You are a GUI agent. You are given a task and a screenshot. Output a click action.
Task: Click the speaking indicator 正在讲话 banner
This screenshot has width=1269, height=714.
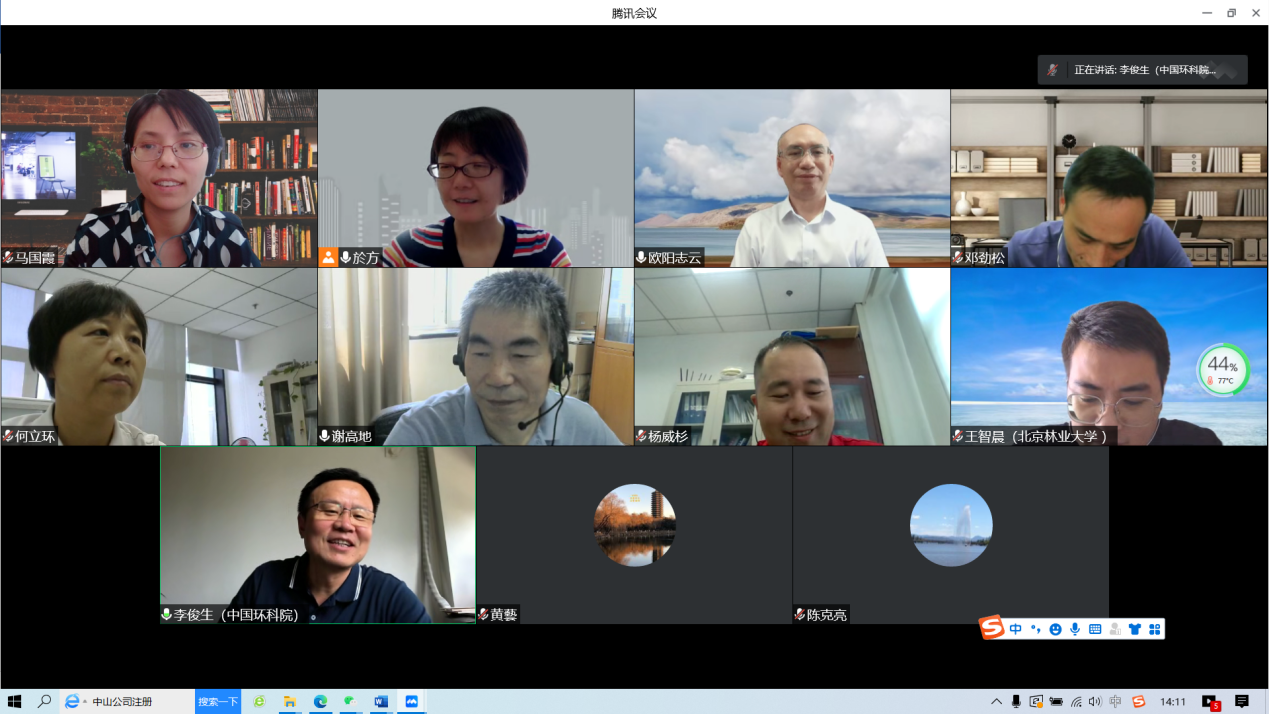(1142, 70)
